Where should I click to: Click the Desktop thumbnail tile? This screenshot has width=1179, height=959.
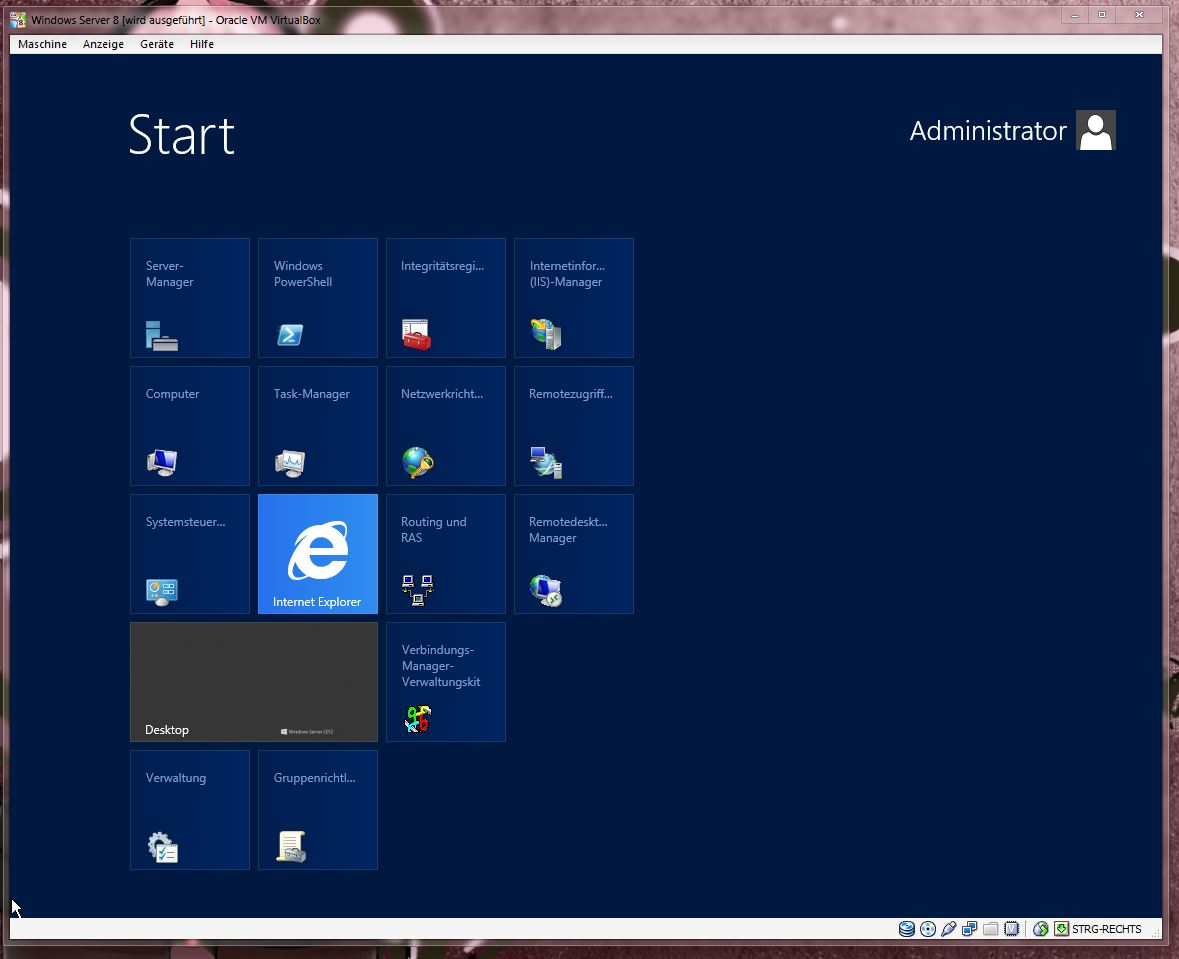[x=254, y=682]
